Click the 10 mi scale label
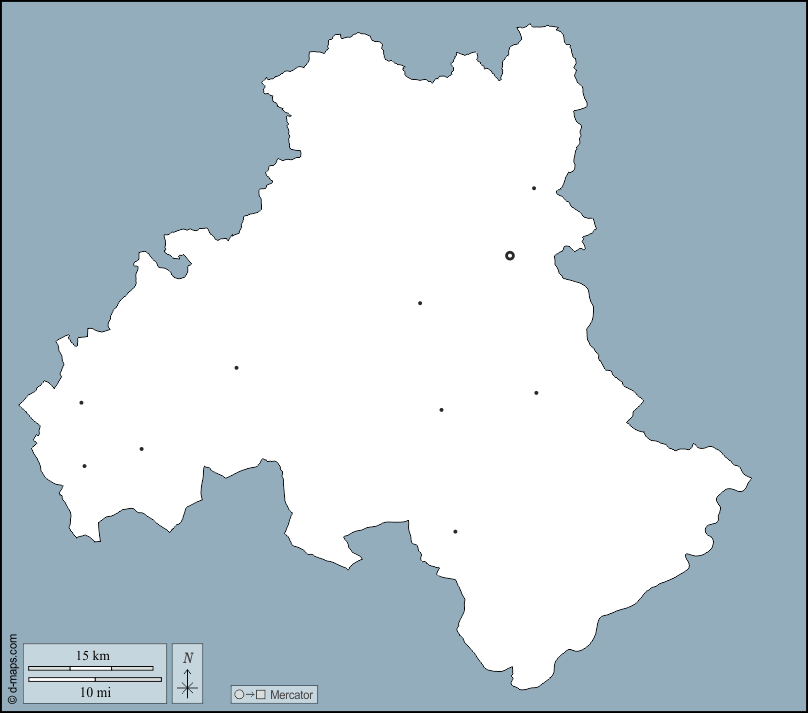 (x=94, y=691)
